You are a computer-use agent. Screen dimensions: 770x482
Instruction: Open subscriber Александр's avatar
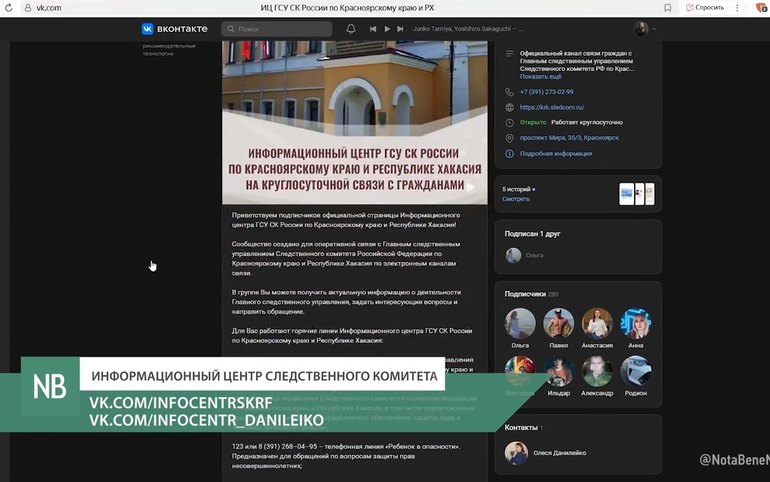point(597,371)
